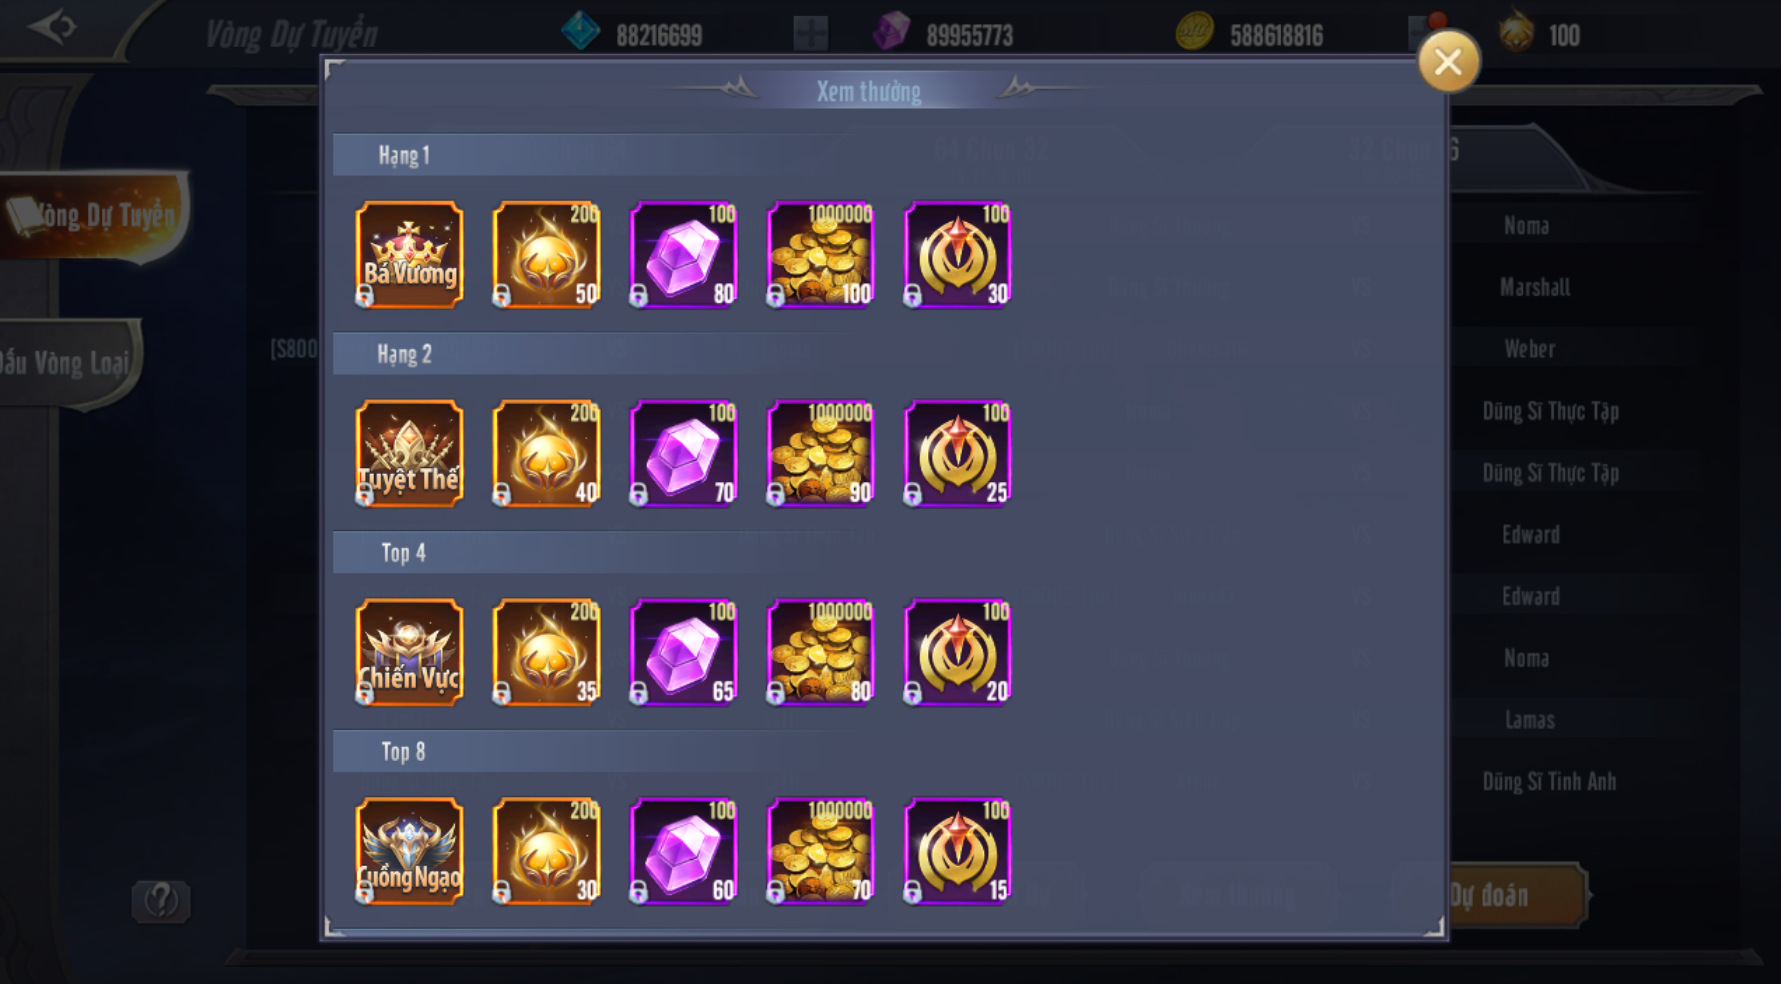1781x984 pixels.
Task: Tap the gold coin currency icon
Action: coord(1195,32)
